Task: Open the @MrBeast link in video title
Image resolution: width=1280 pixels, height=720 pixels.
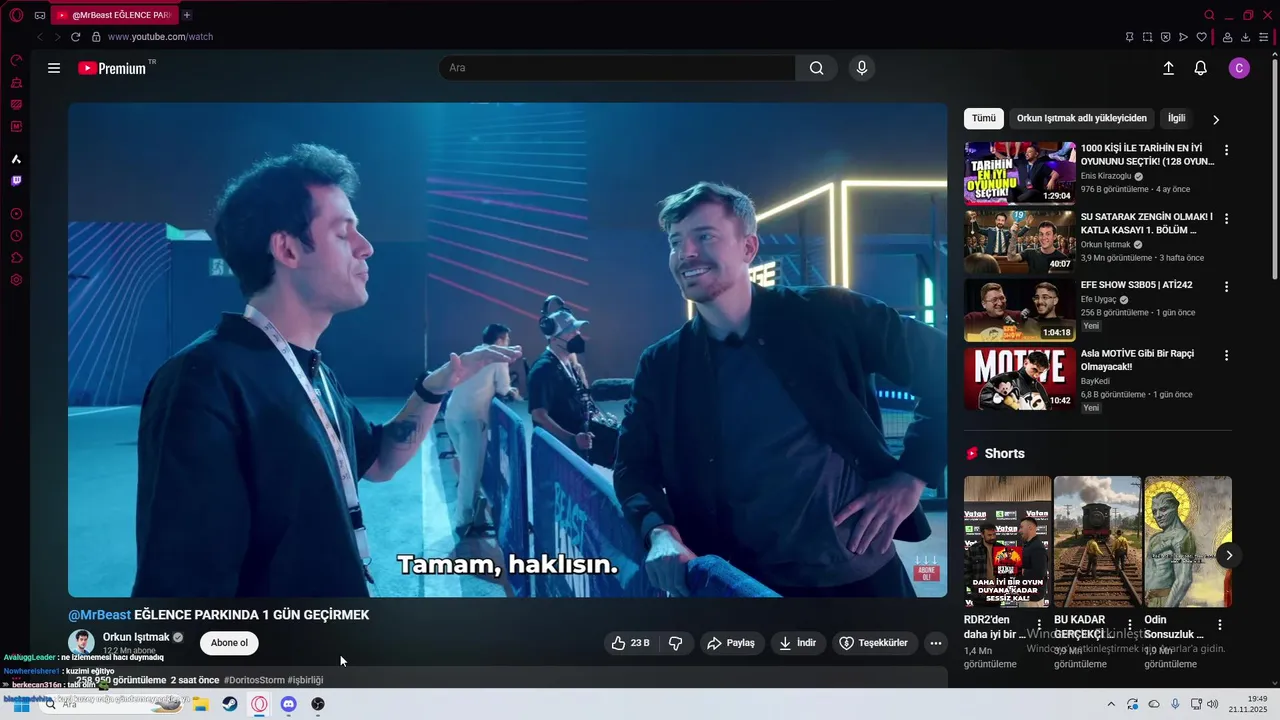Action: (99, 615)
